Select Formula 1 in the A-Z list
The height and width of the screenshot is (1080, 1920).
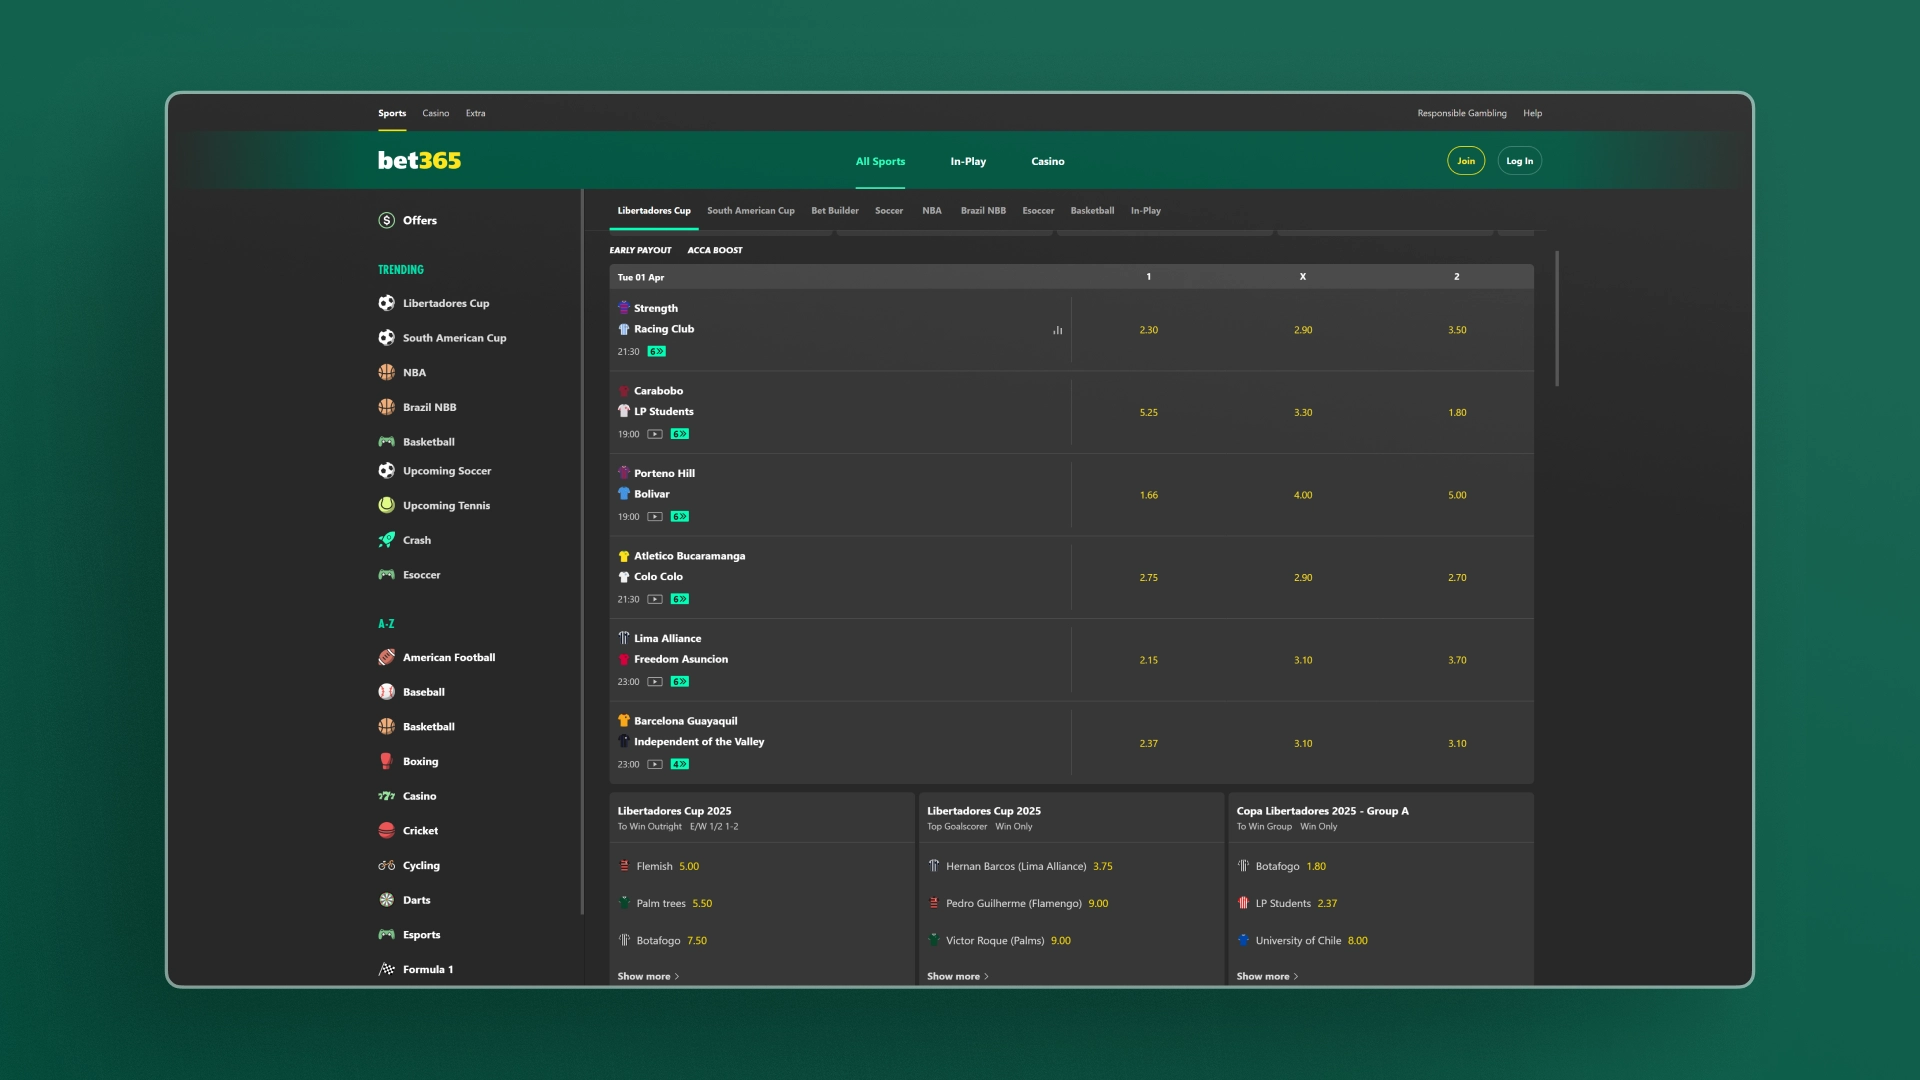427,969
